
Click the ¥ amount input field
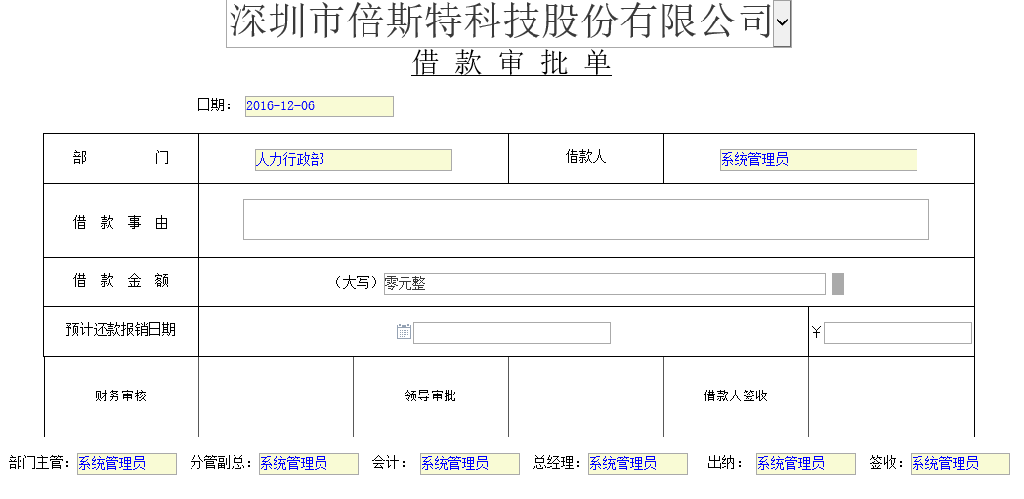pos(898,332)
